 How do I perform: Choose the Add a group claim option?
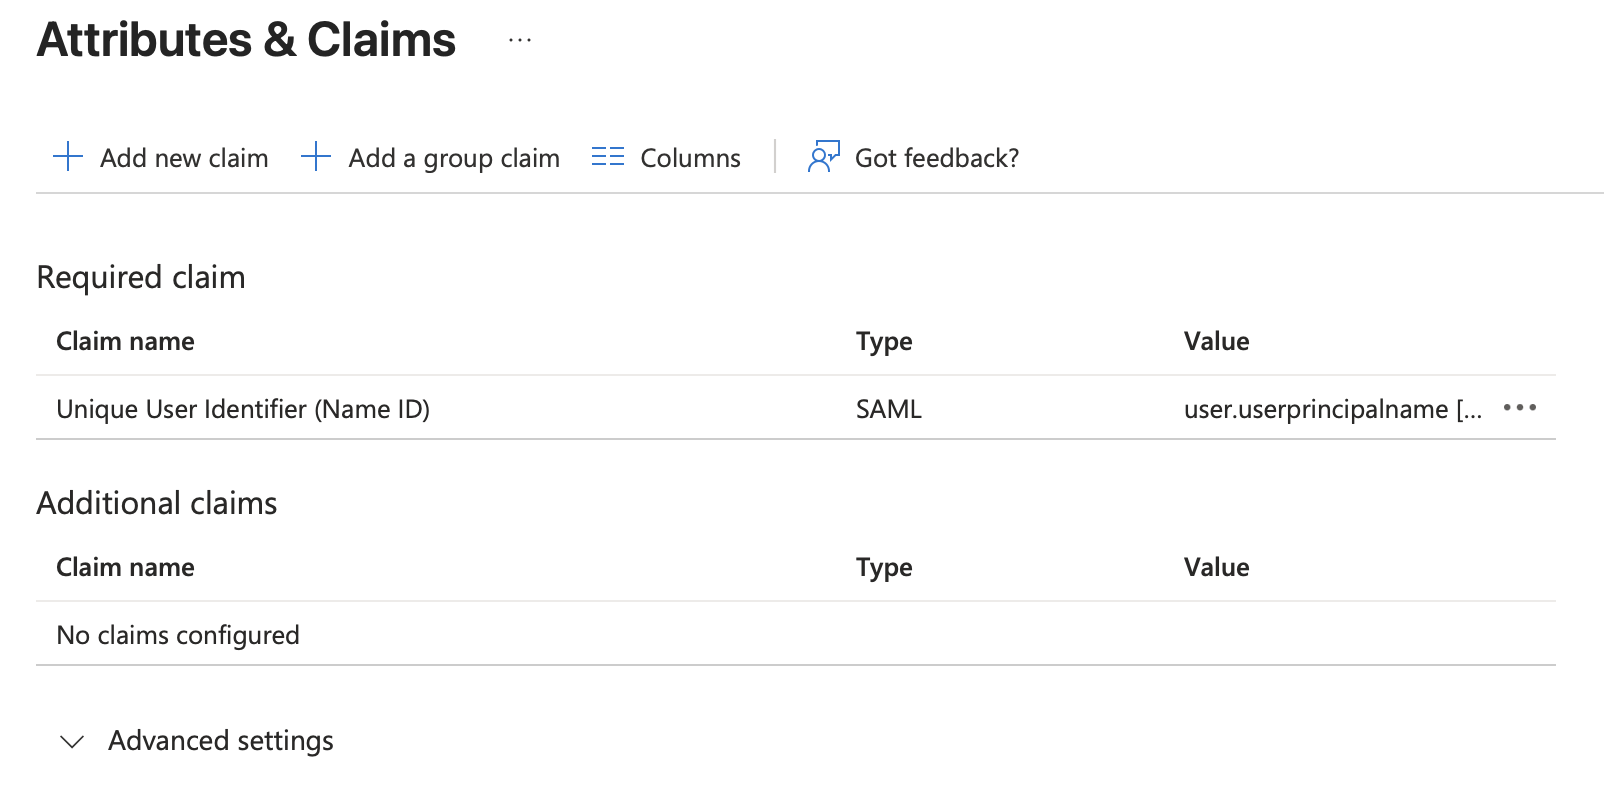453,158
